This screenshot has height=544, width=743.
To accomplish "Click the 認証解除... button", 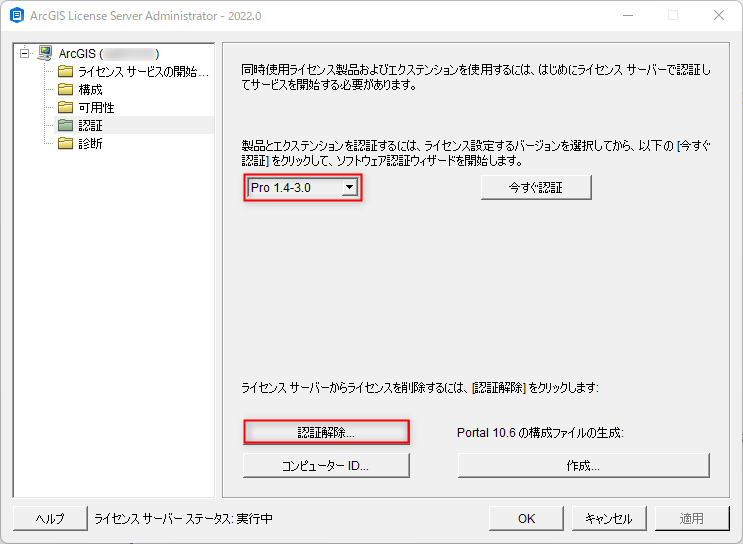I will pos(326,432).
